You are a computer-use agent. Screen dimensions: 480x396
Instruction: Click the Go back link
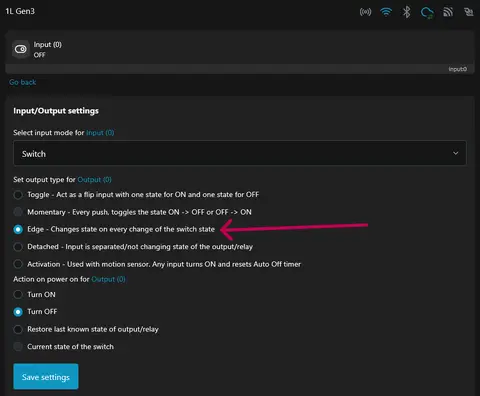[23, 82]
